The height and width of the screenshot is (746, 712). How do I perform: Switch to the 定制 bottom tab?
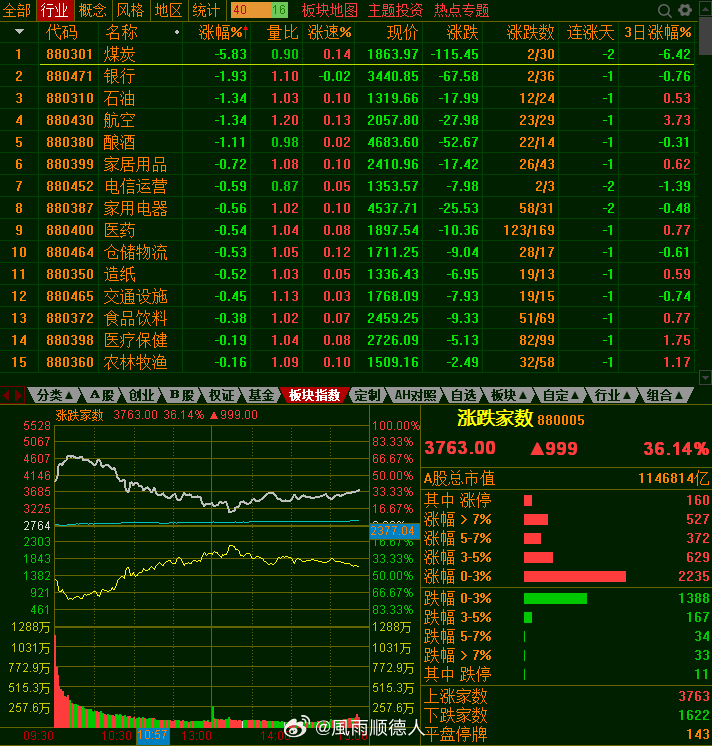367,395
